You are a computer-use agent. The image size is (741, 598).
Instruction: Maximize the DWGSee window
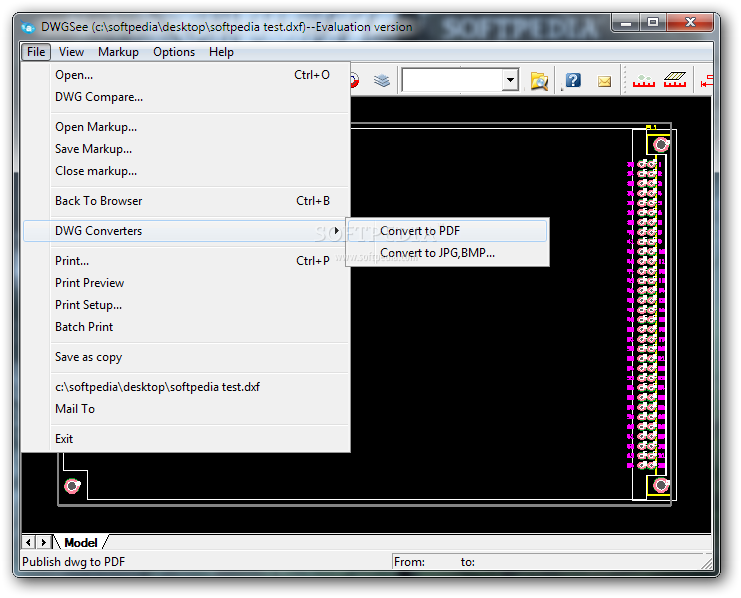coord(653,22)
